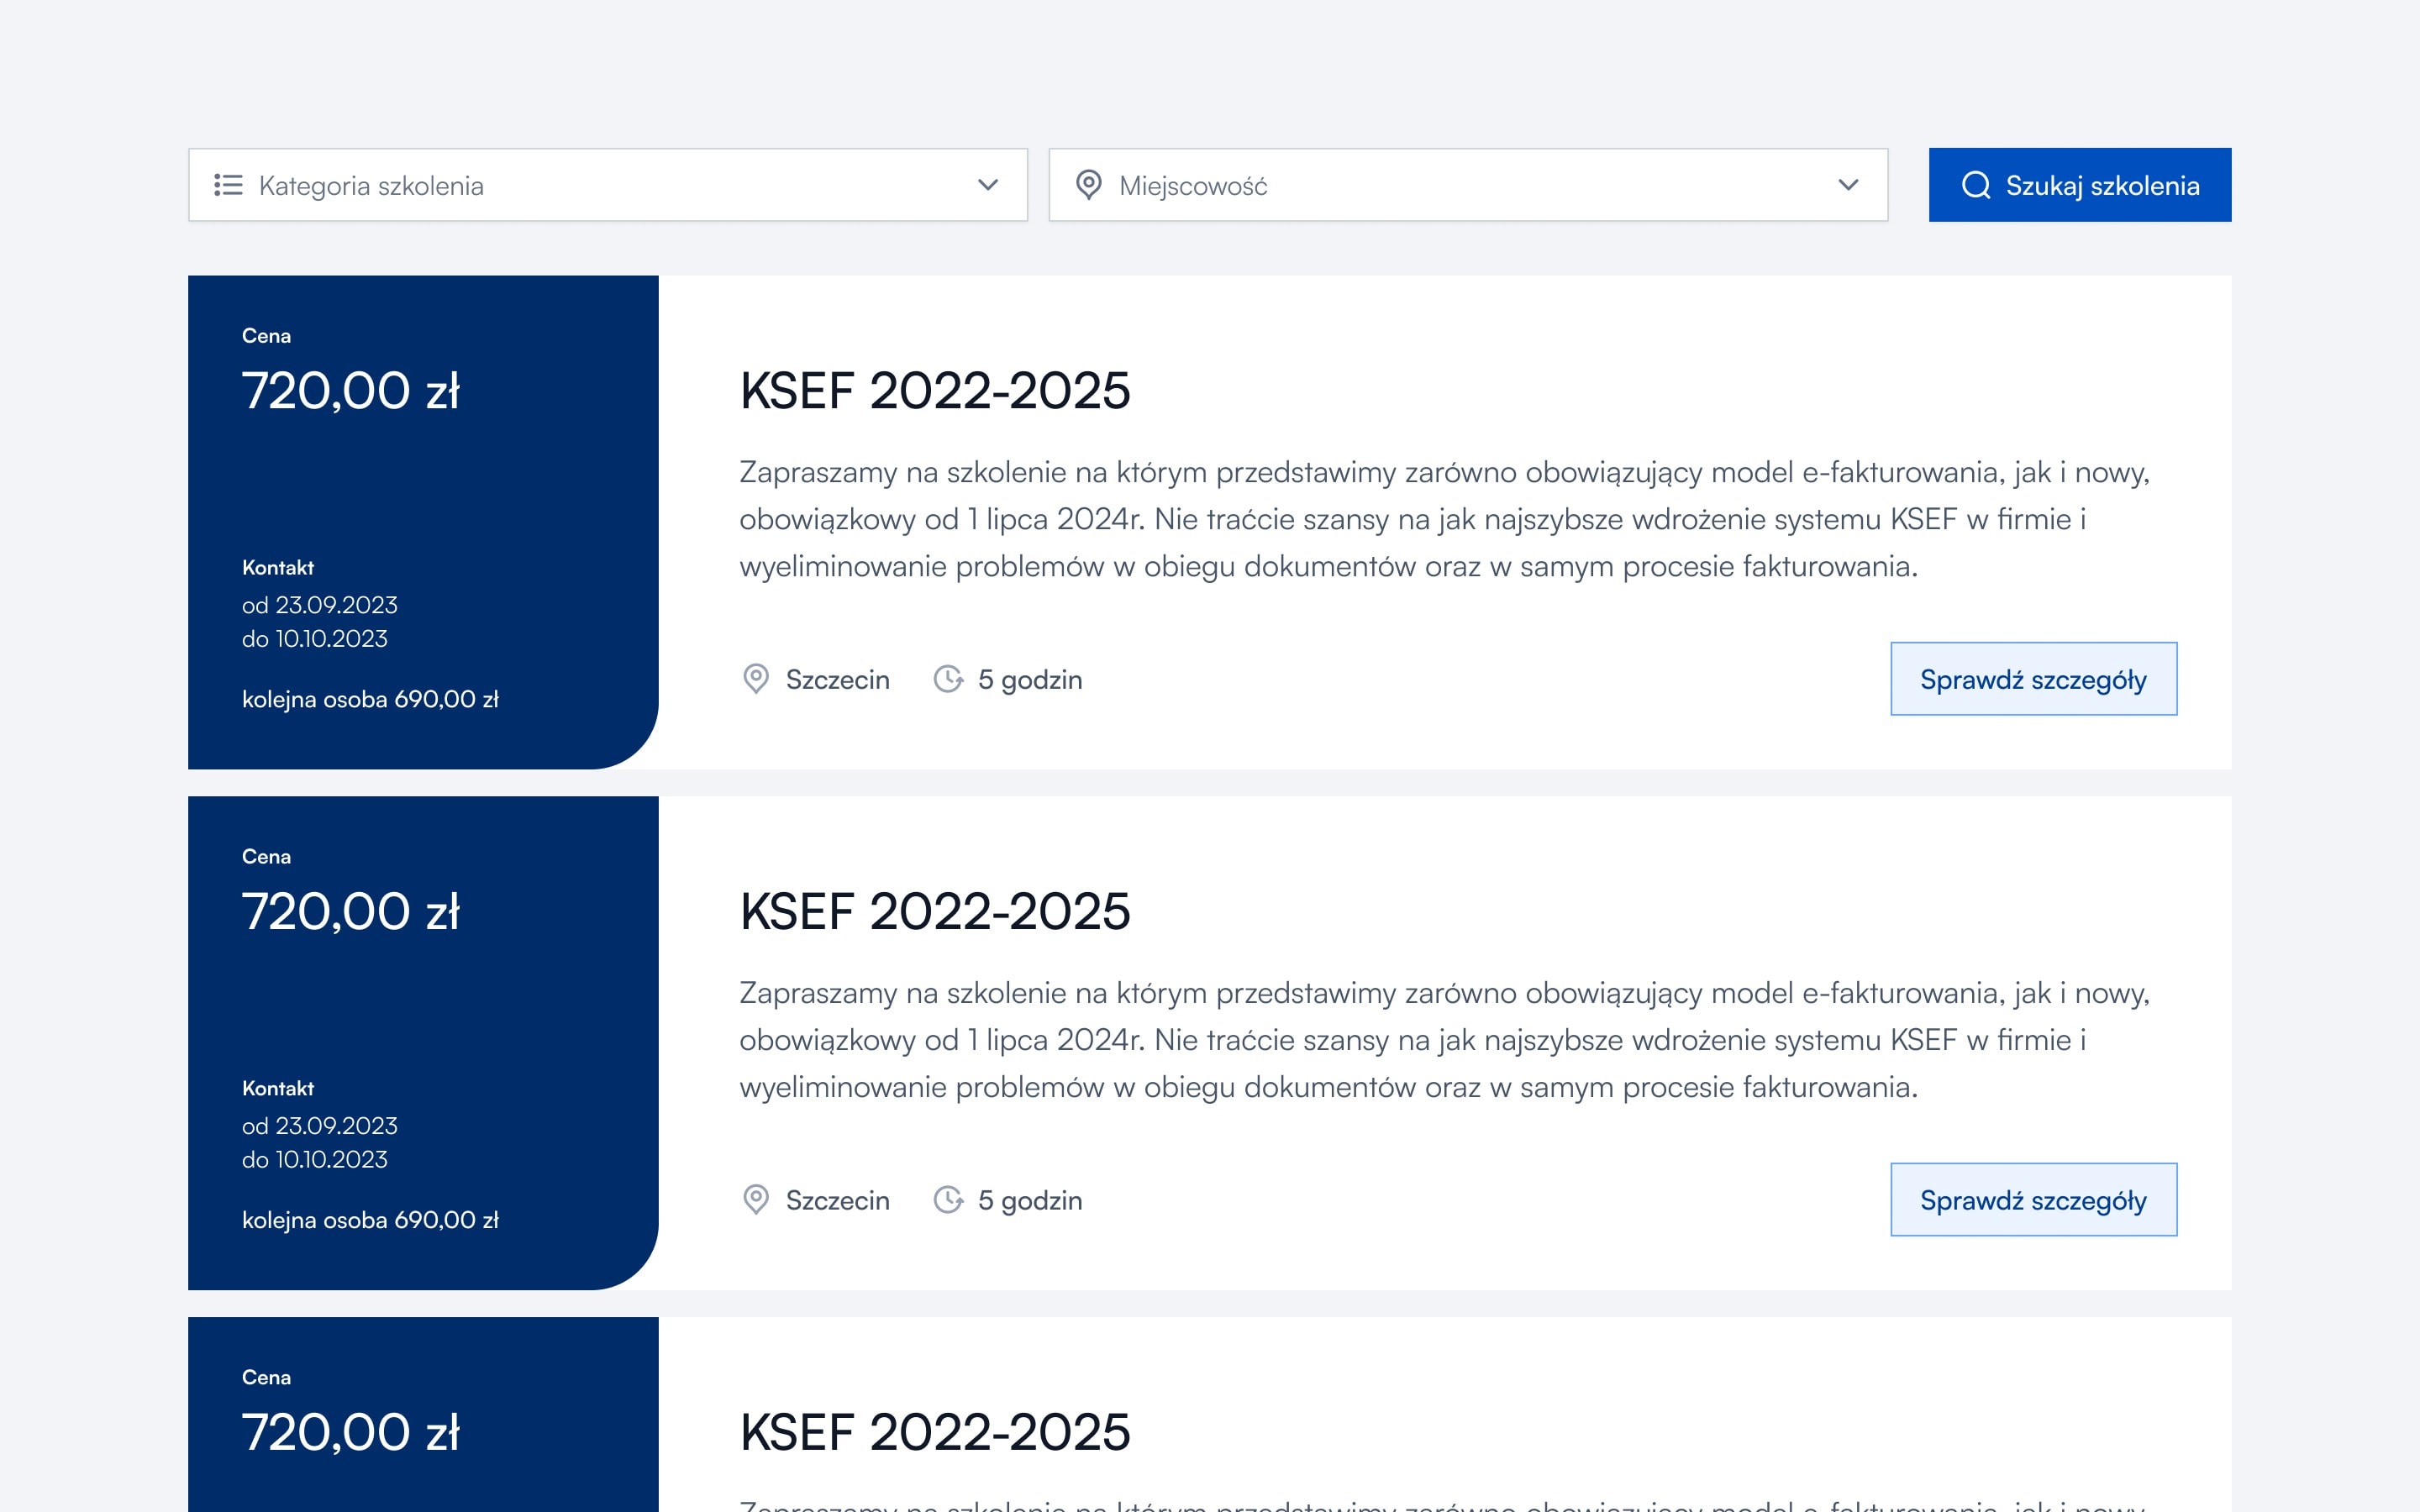
Task: Click 'do 10.10.2023' on the second card
Action: [315, 1160]
